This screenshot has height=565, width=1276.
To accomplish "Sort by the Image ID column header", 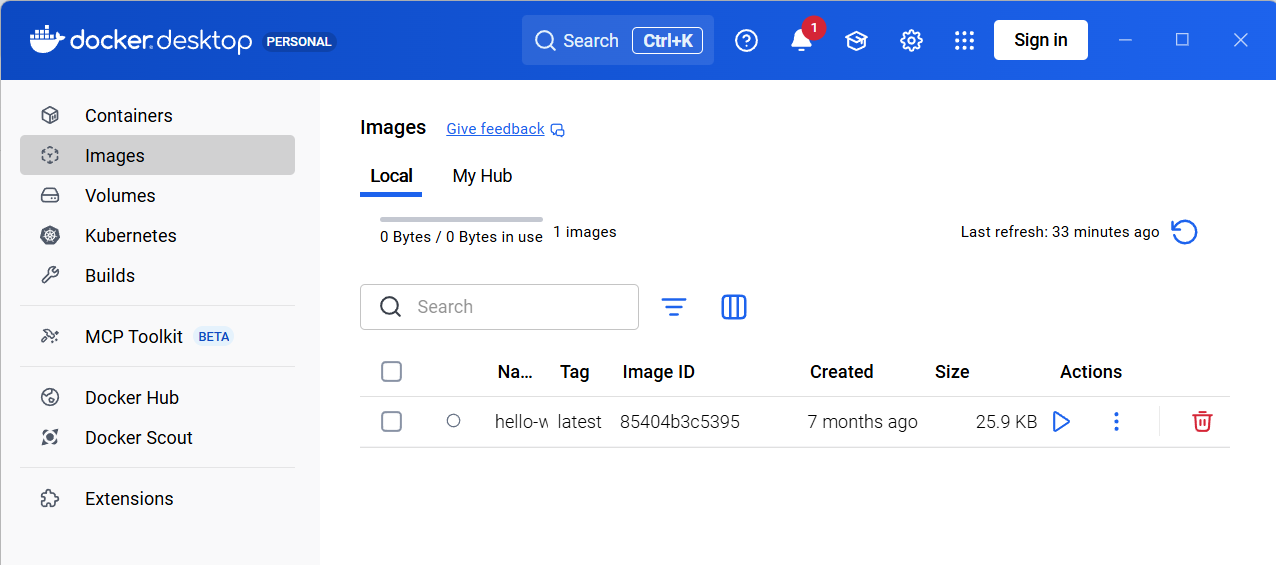I will tap(658, 372).
